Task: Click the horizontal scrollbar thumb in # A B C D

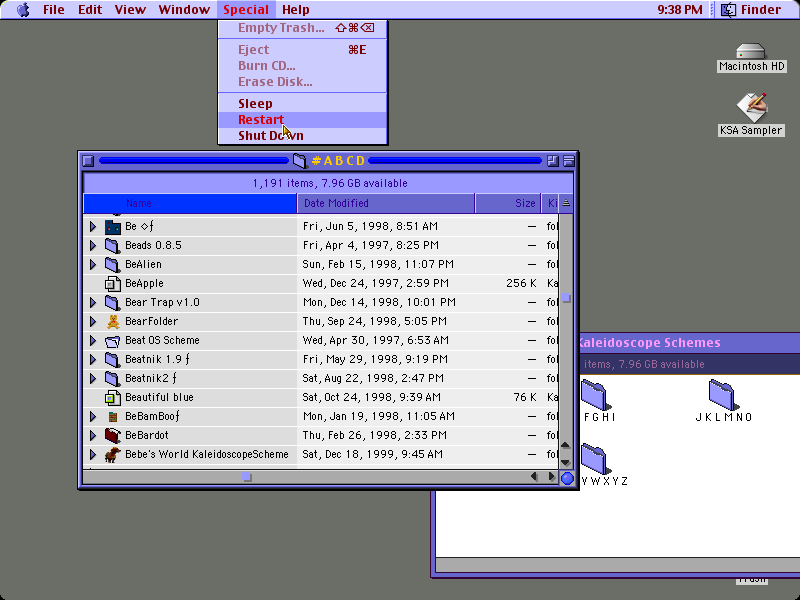Action: coord(247,477)
